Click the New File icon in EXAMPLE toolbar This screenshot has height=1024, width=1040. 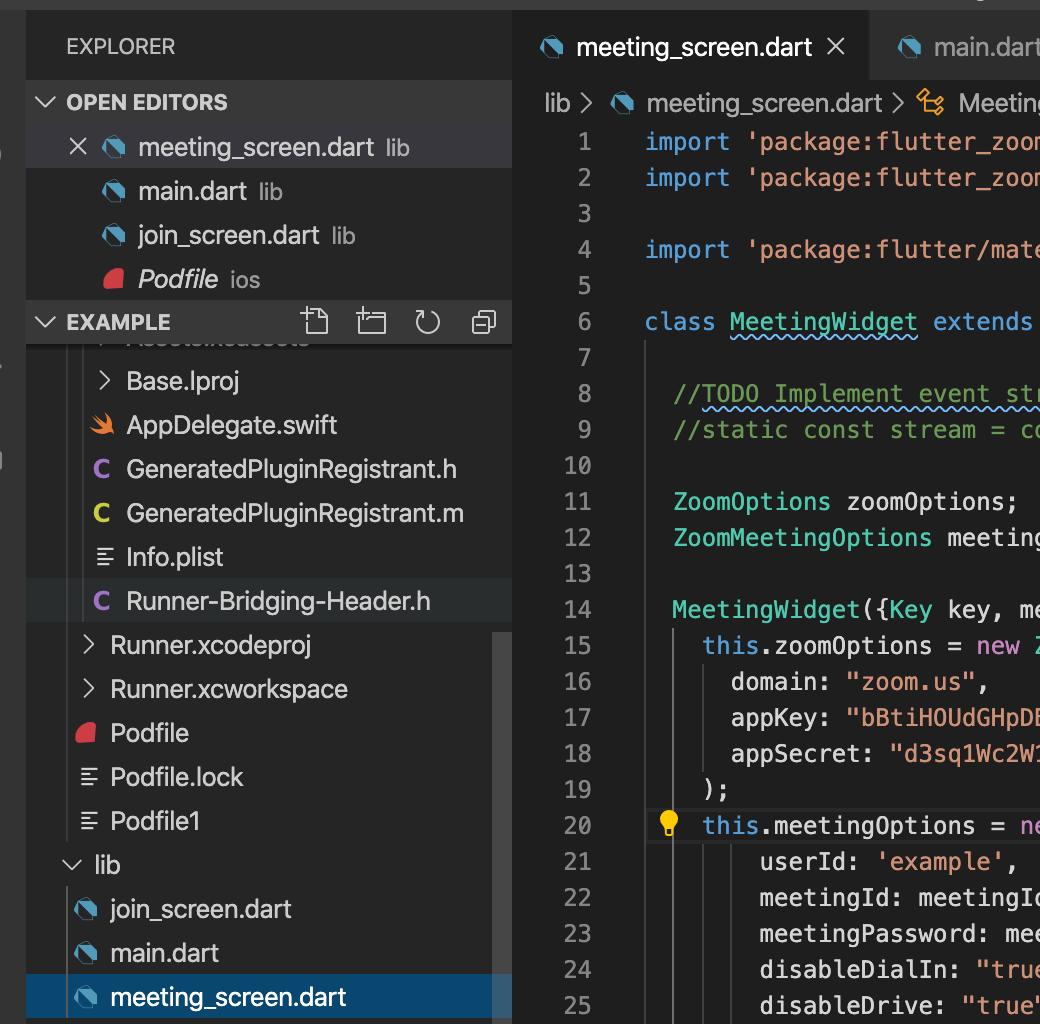(x=316, y=322)
